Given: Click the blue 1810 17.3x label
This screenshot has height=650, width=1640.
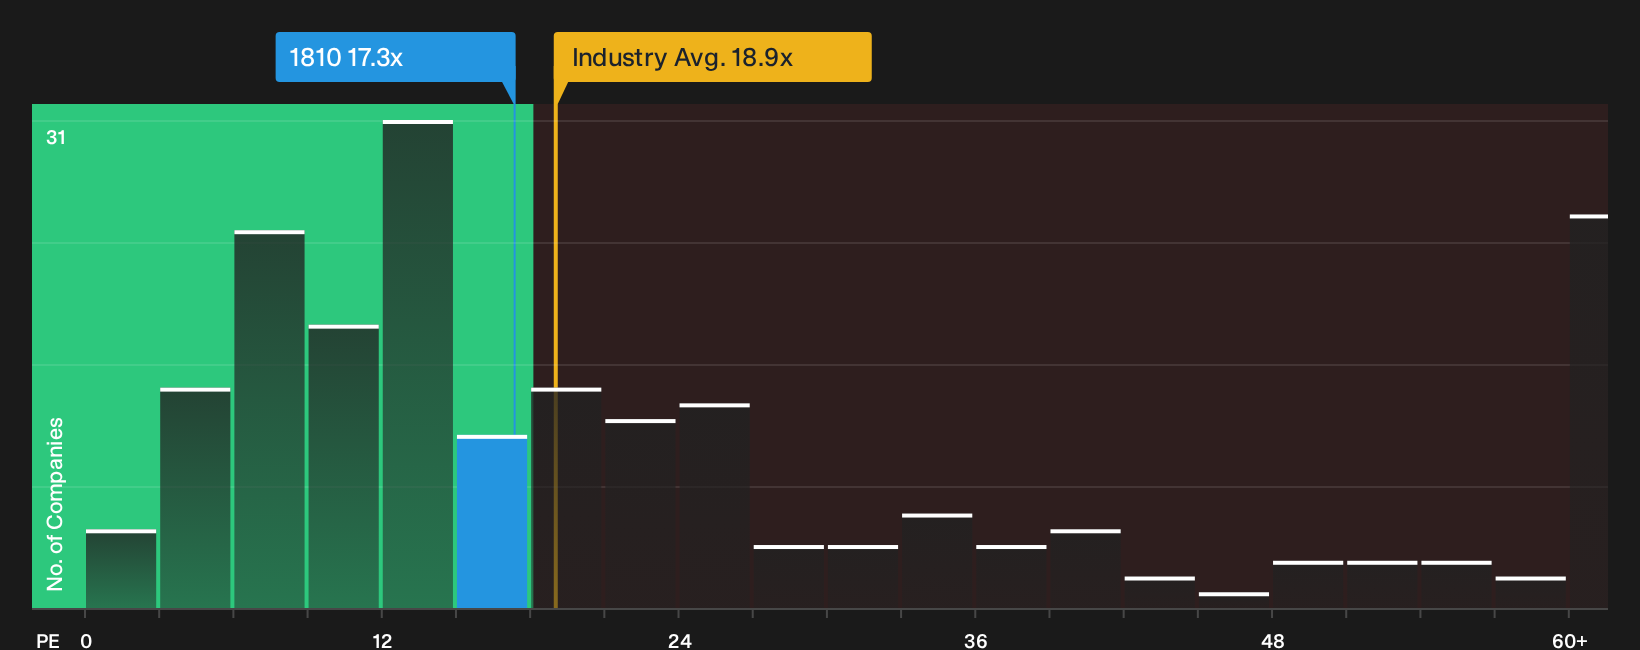Looking at the screenshot, I should point(395,57).
